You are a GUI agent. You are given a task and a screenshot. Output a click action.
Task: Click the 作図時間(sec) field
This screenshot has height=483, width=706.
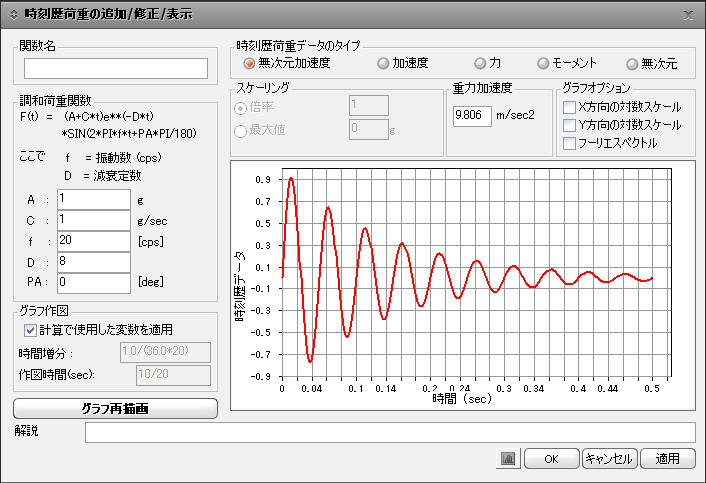pos(173,375)
